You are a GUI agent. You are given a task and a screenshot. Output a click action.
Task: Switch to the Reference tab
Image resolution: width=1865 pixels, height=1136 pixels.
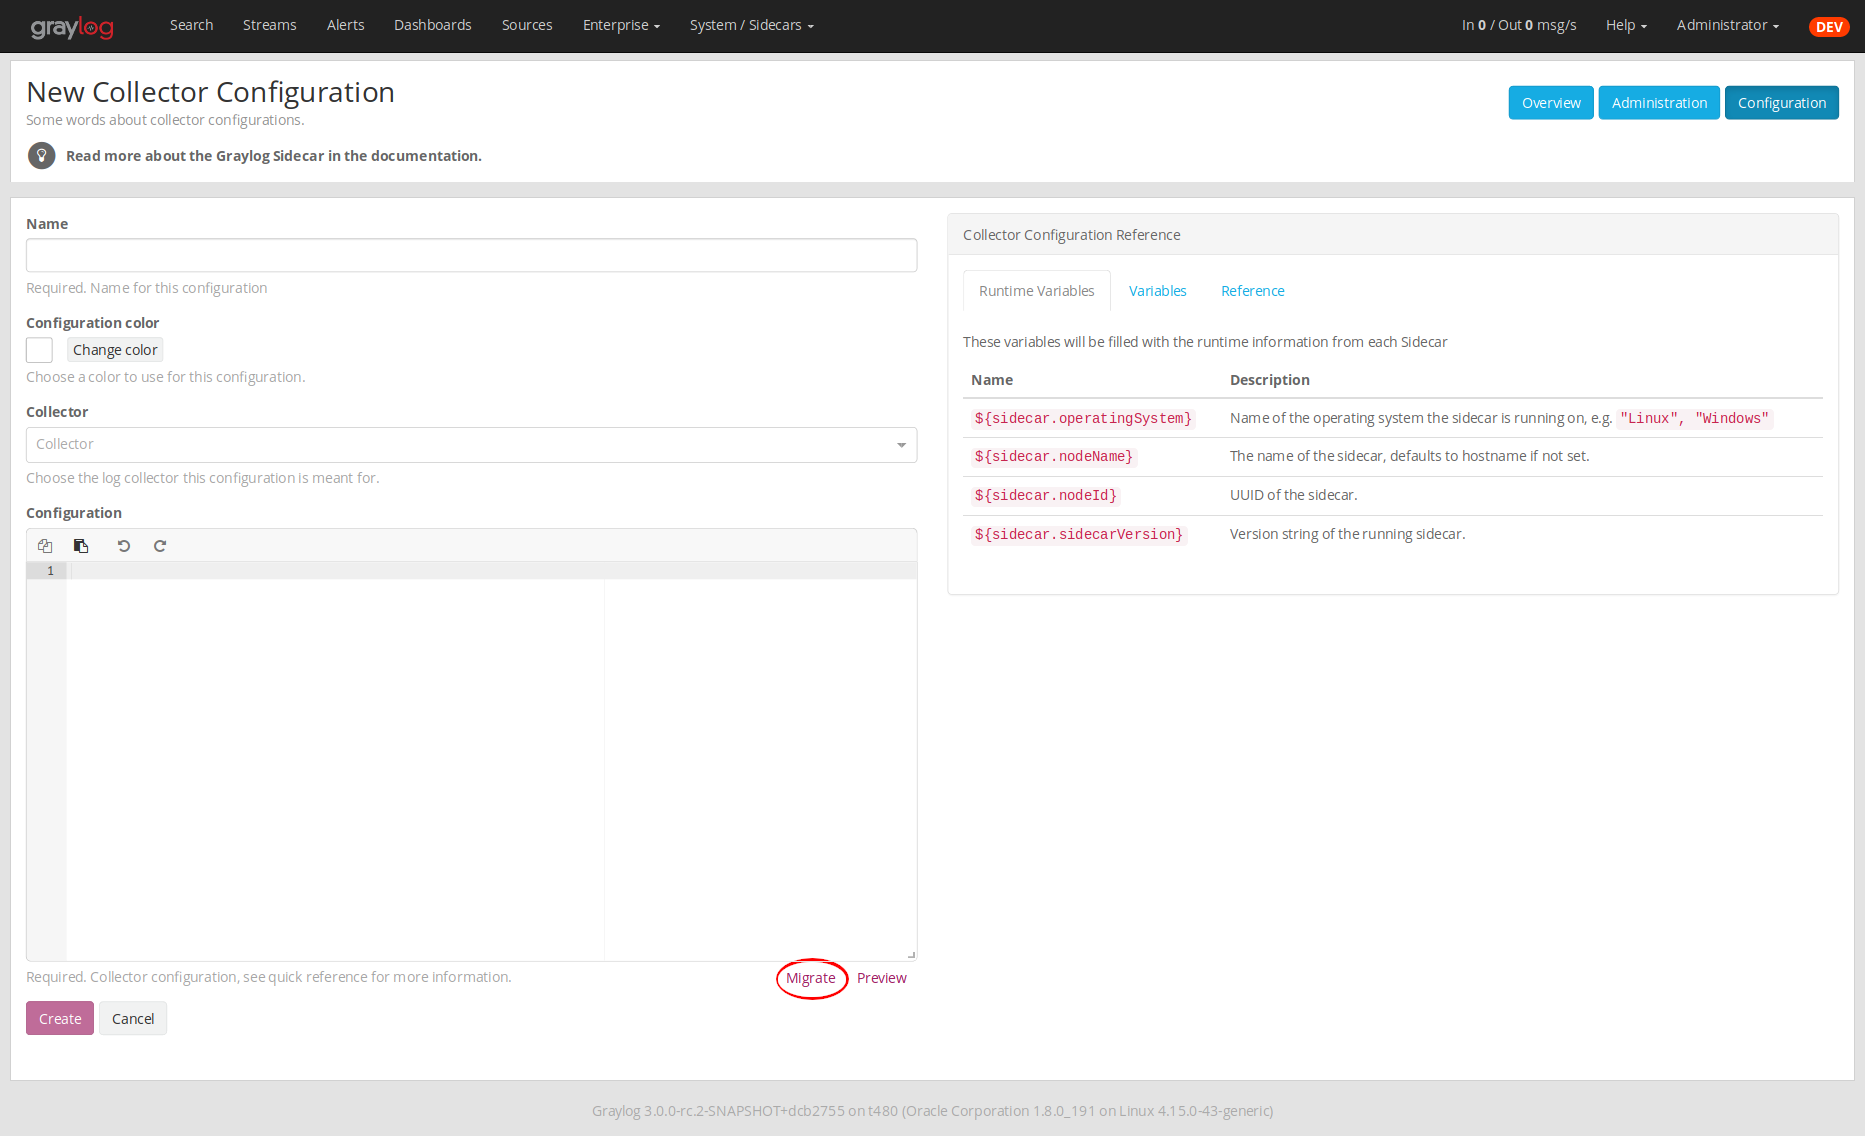[x=1252, y=291]
